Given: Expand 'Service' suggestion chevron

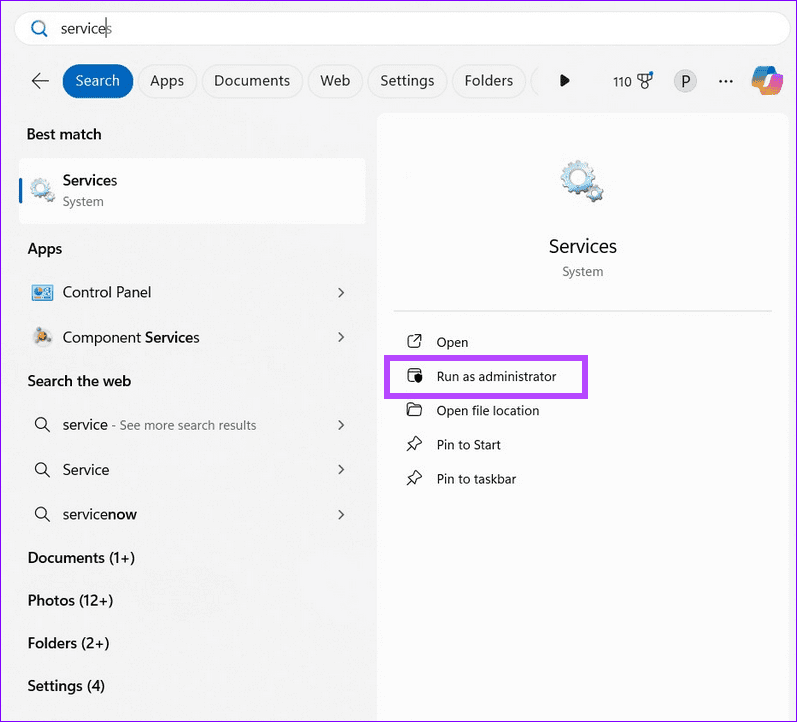Looking at the screenshot, I should click(x=341, y=469).
